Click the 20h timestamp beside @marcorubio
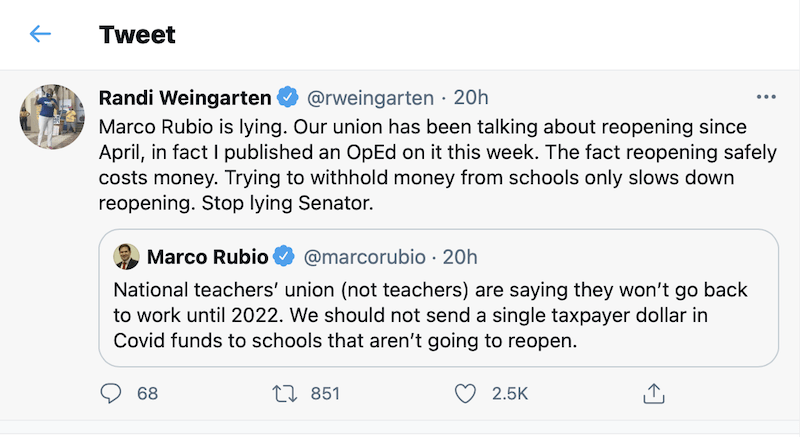 point(459,257)
